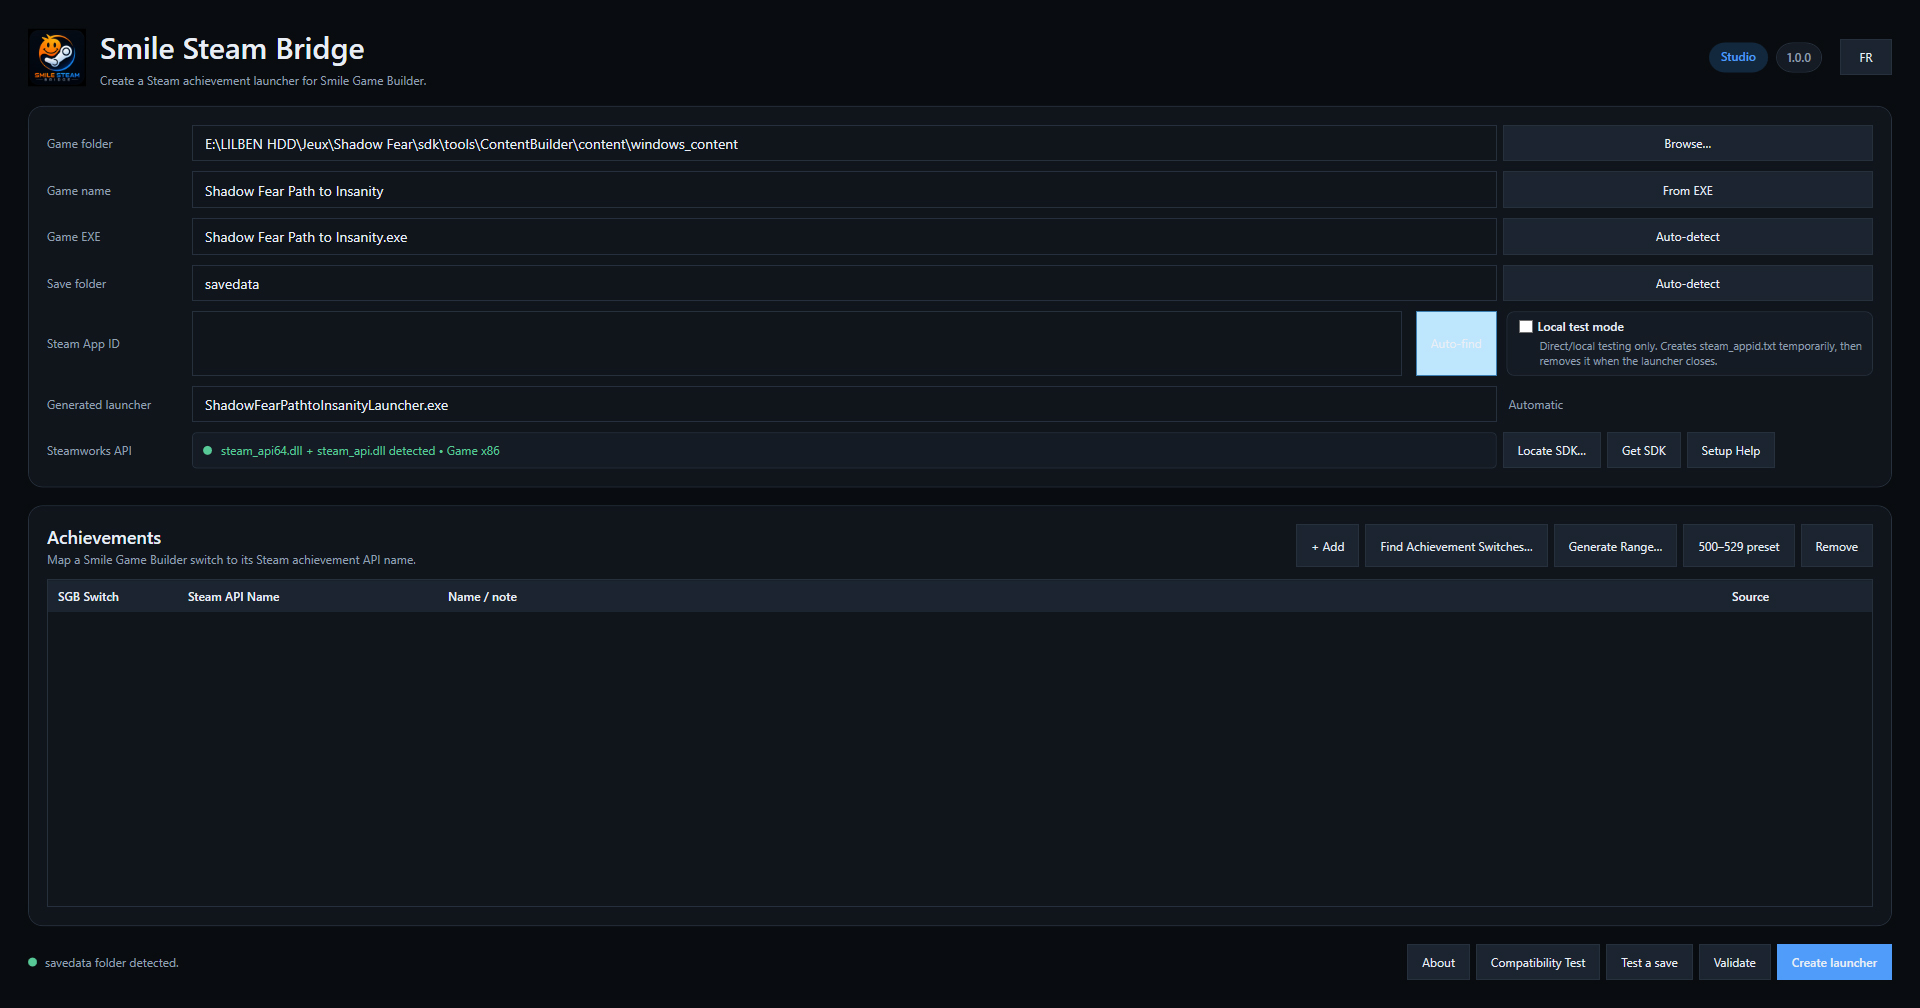Auto-detect the Game EXE
The height and width of the screenshot is (1008, 1920).
click(1688, 237)
